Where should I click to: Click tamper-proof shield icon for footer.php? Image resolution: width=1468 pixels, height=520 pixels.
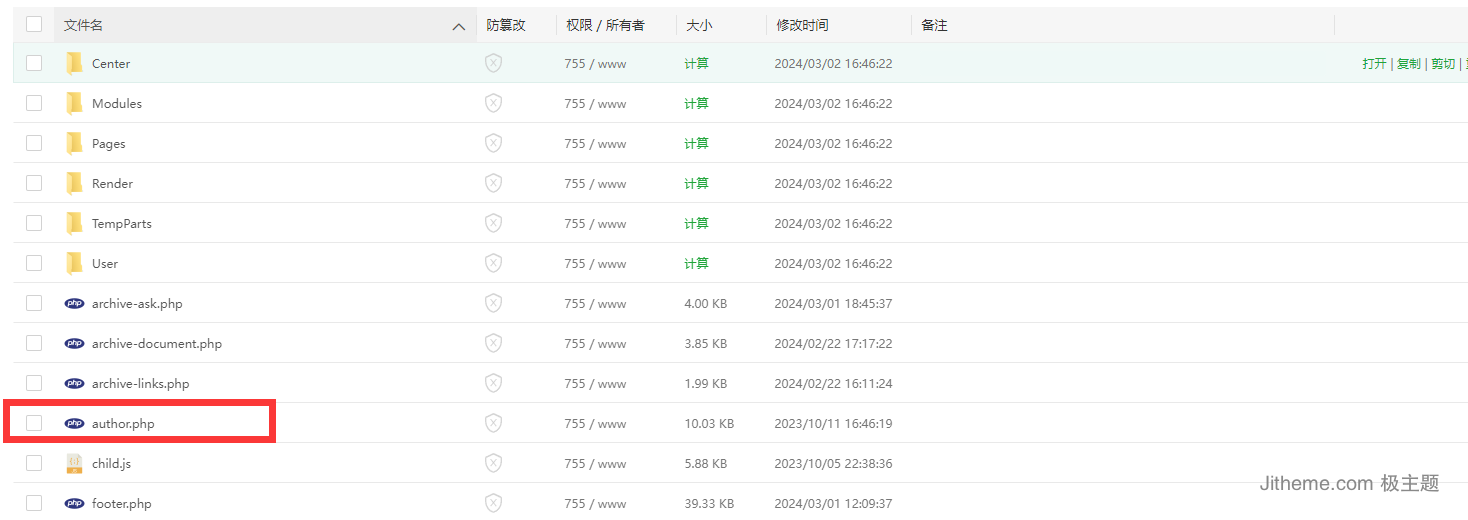493,503
